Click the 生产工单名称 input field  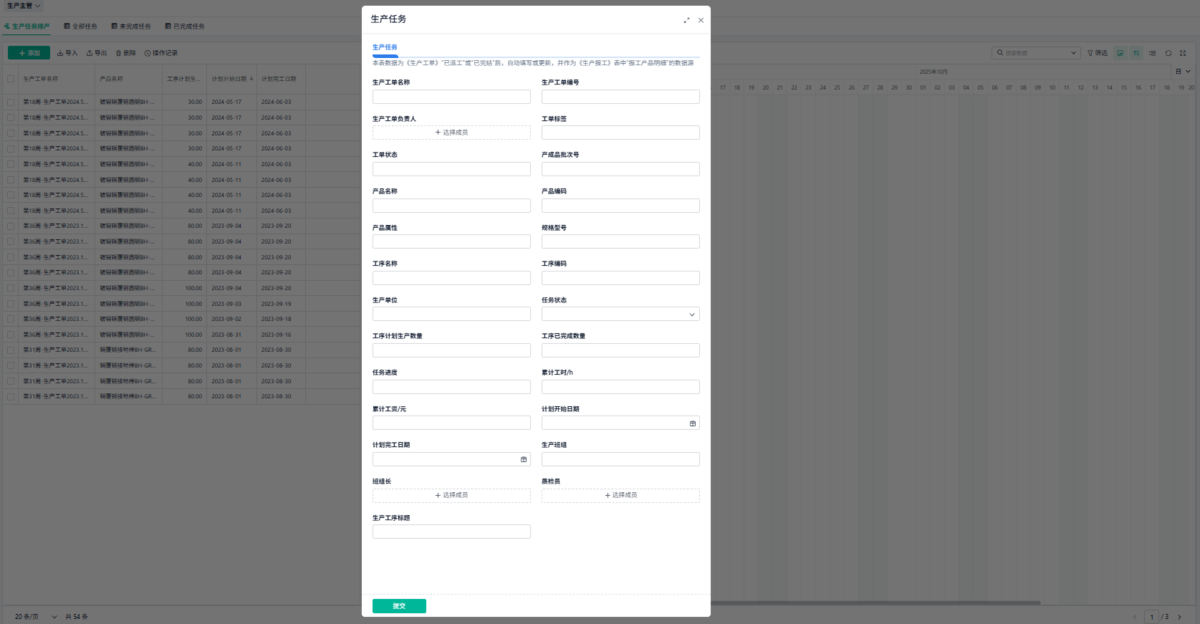pos(451,97)
